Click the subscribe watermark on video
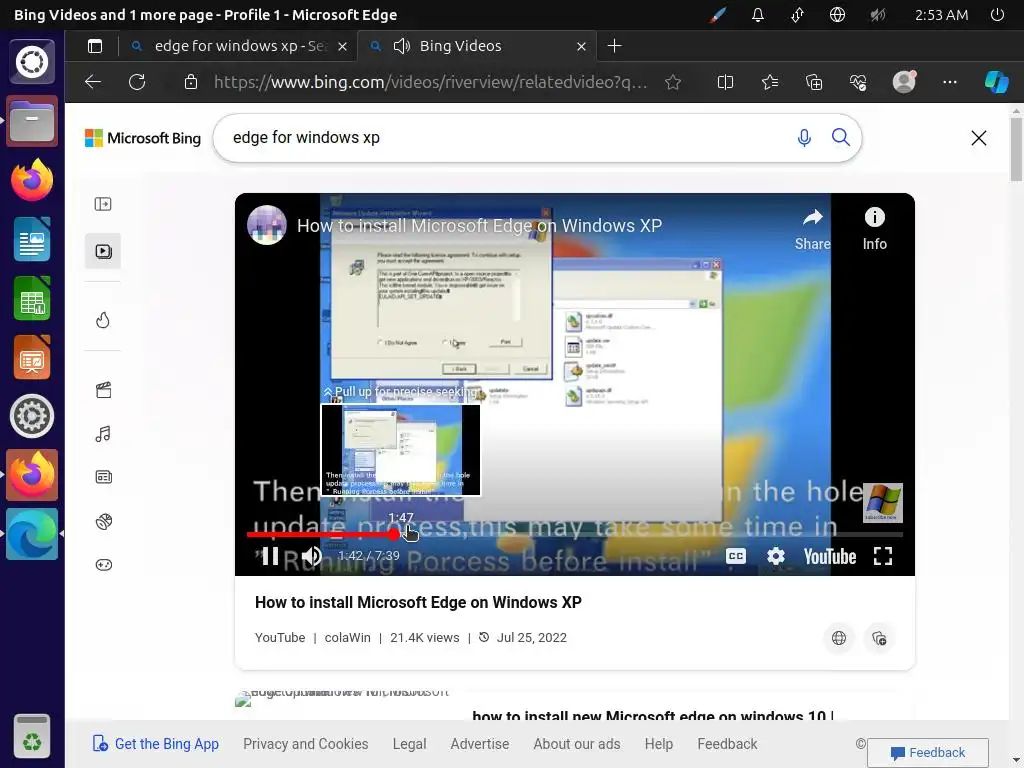Screen dimensions: 1024x768 coord(883,503)
